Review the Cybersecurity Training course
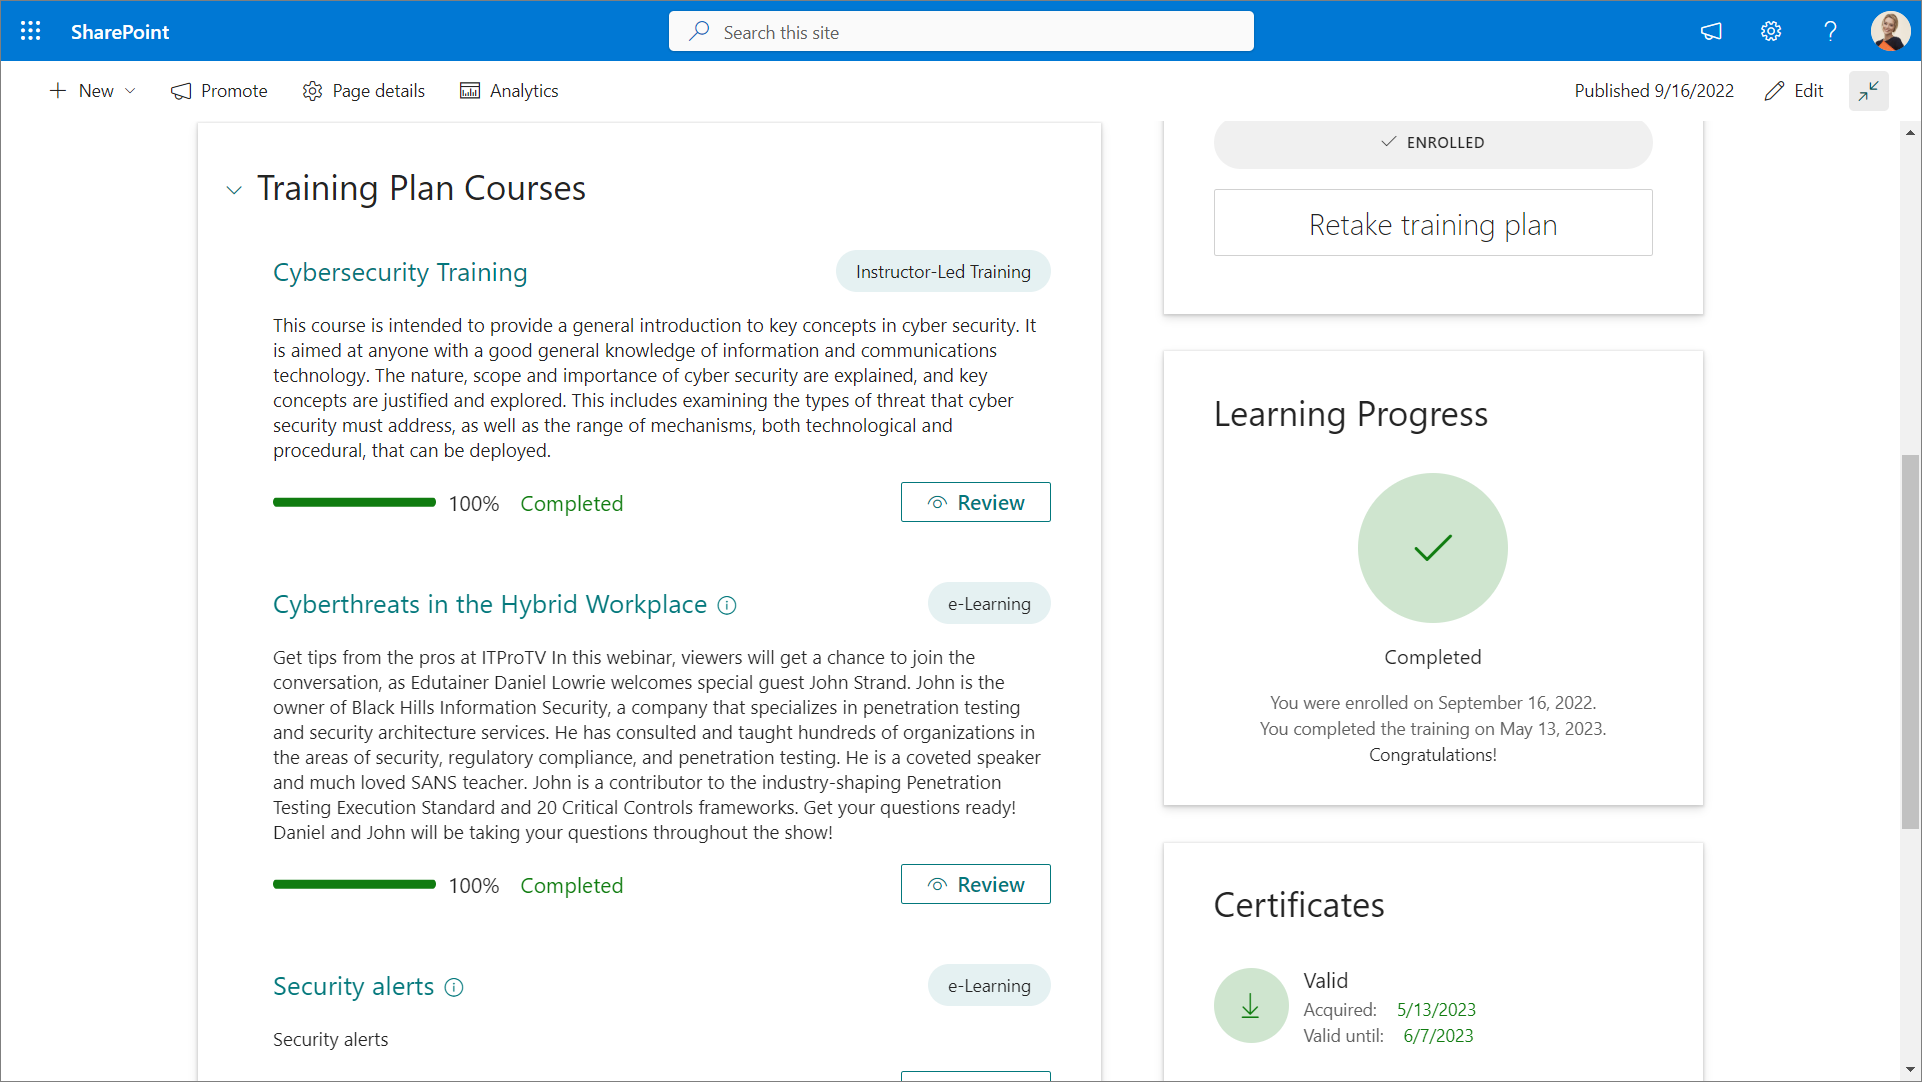 pos(975,503)
